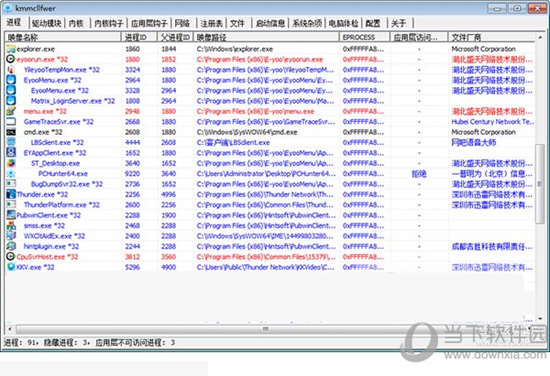Click the PCHunter64.exe icon
Viewport: 550px width, 376px height.
click(11, 174)
